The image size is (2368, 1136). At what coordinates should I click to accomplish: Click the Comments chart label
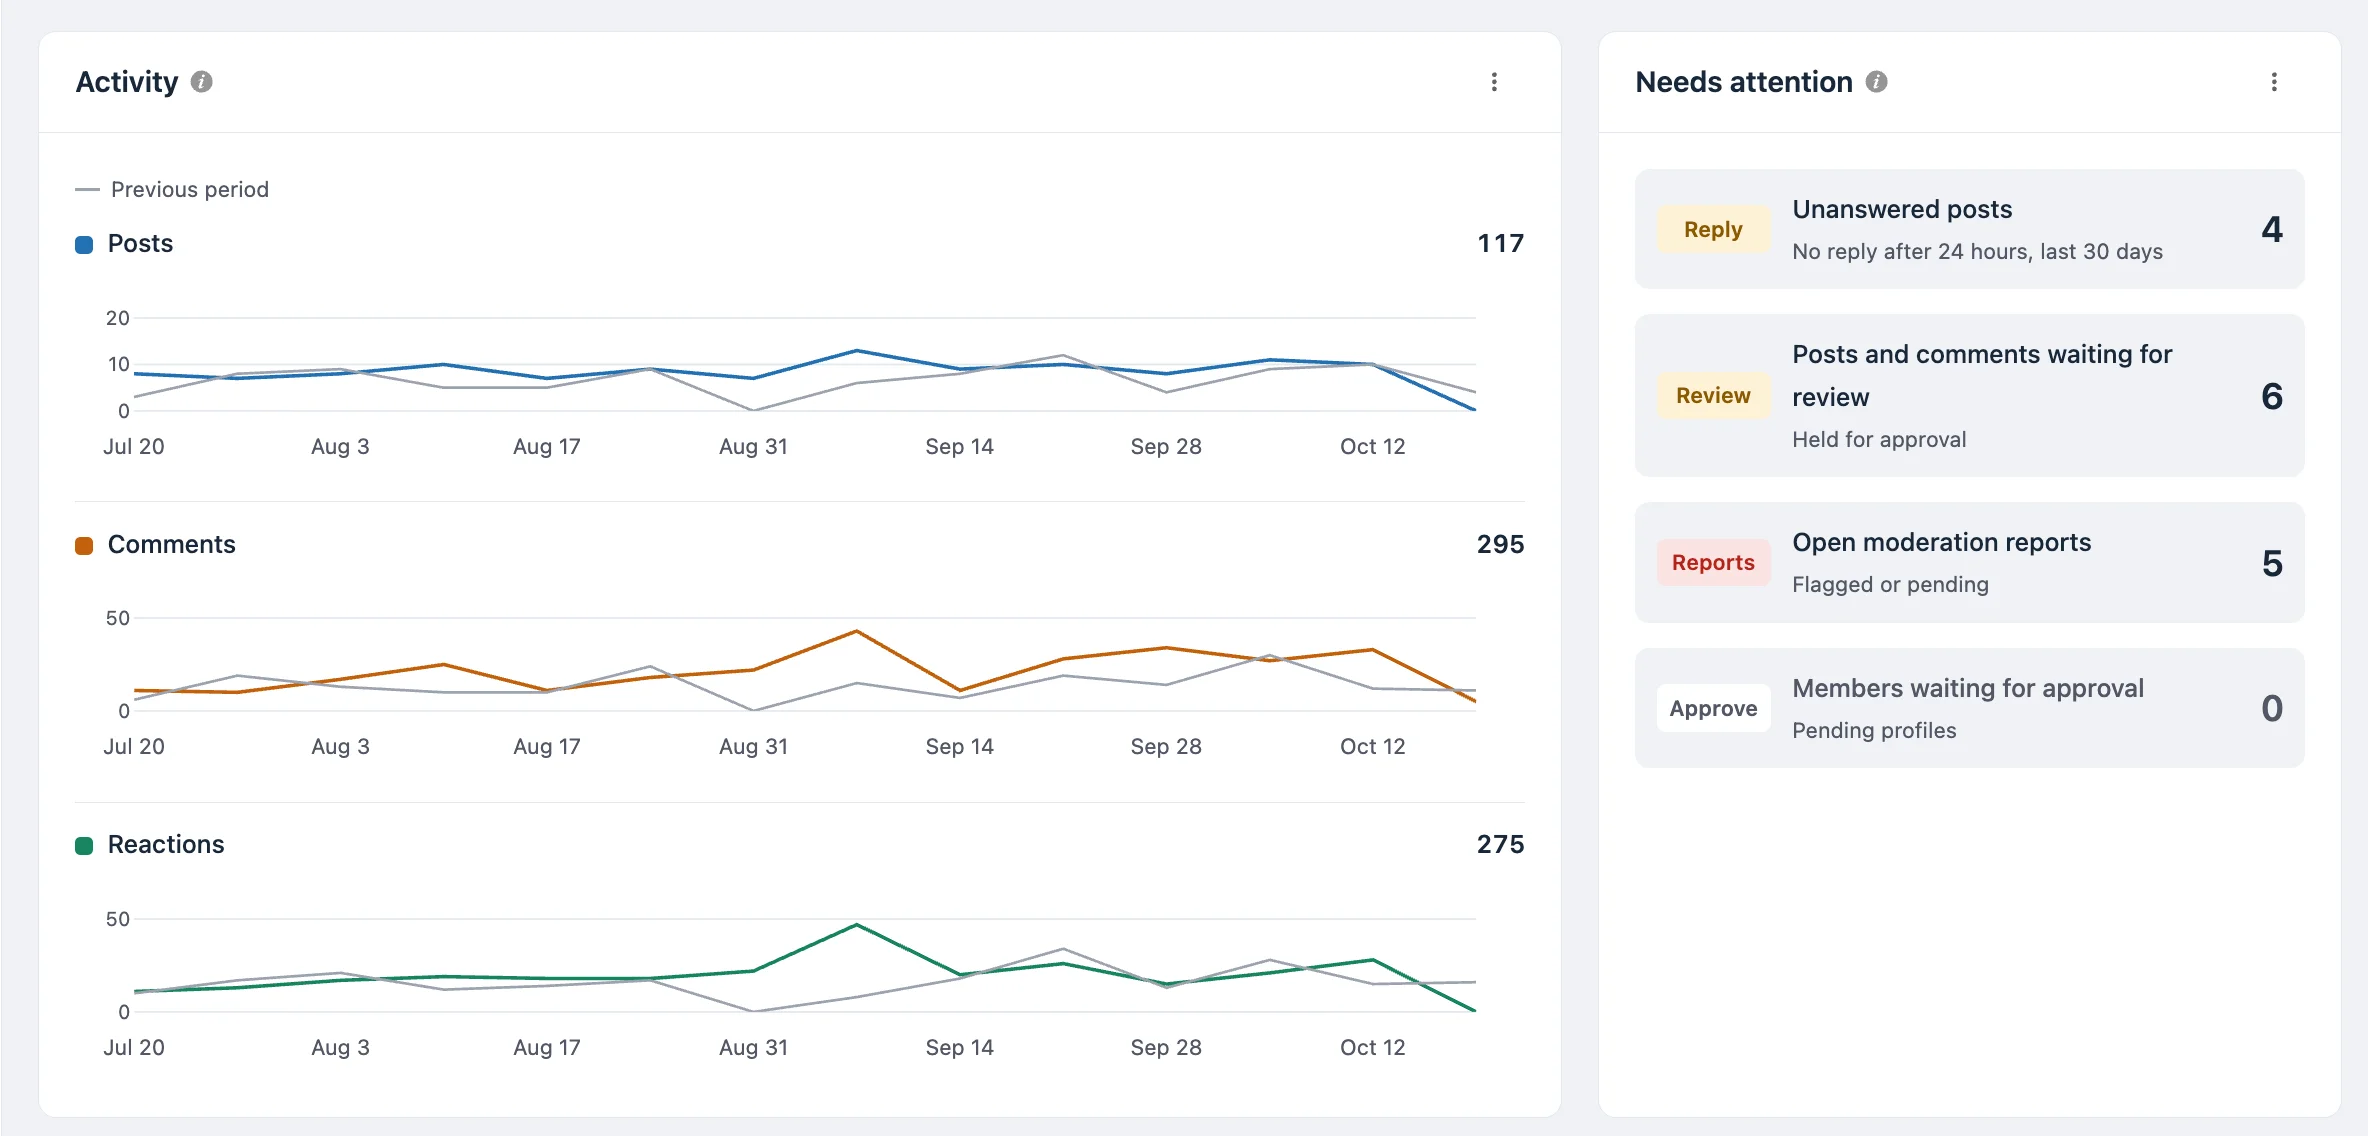(172, 544)
